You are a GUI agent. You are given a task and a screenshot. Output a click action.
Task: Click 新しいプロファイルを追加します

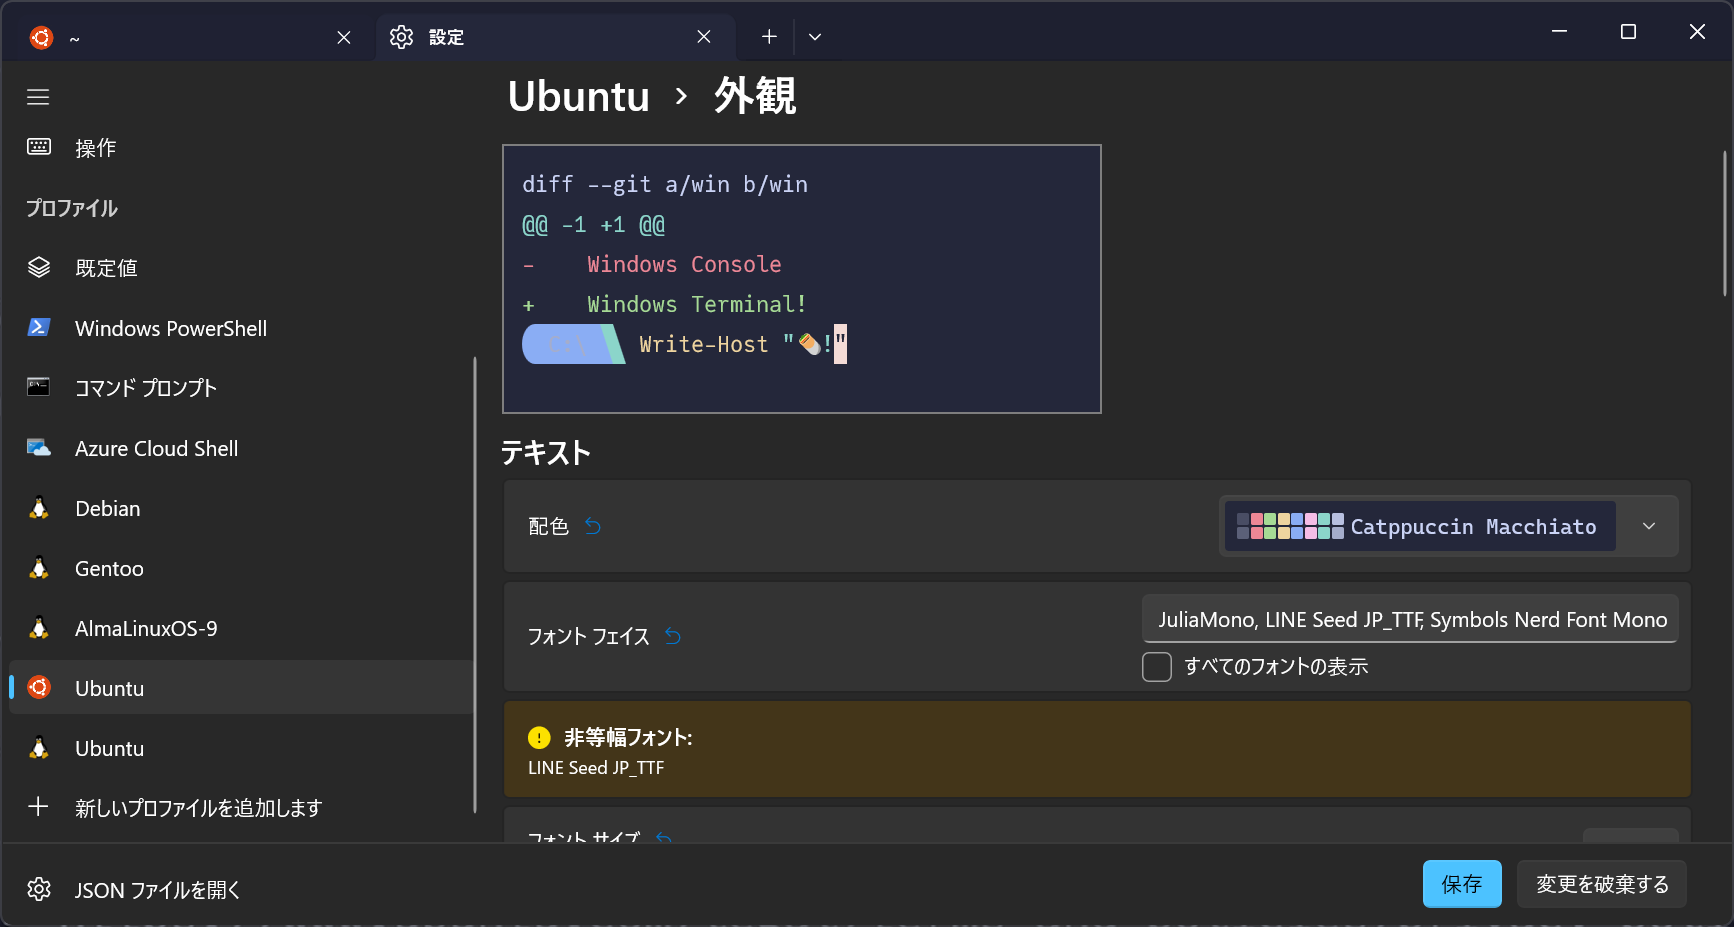click(x=240, y=807)
